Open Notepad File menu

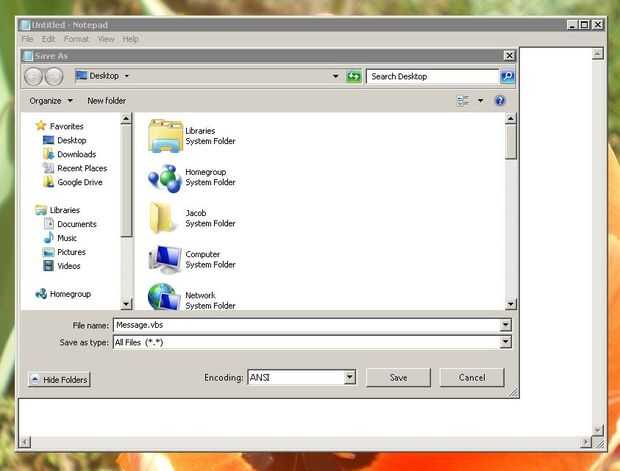pos(27,39)
